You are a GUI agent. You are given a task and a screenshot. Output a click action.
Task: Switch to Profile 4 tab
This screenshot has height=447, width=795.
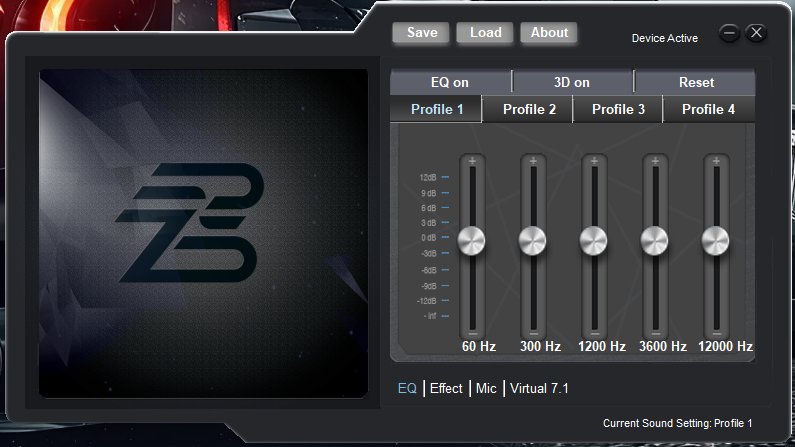[709, 109]
